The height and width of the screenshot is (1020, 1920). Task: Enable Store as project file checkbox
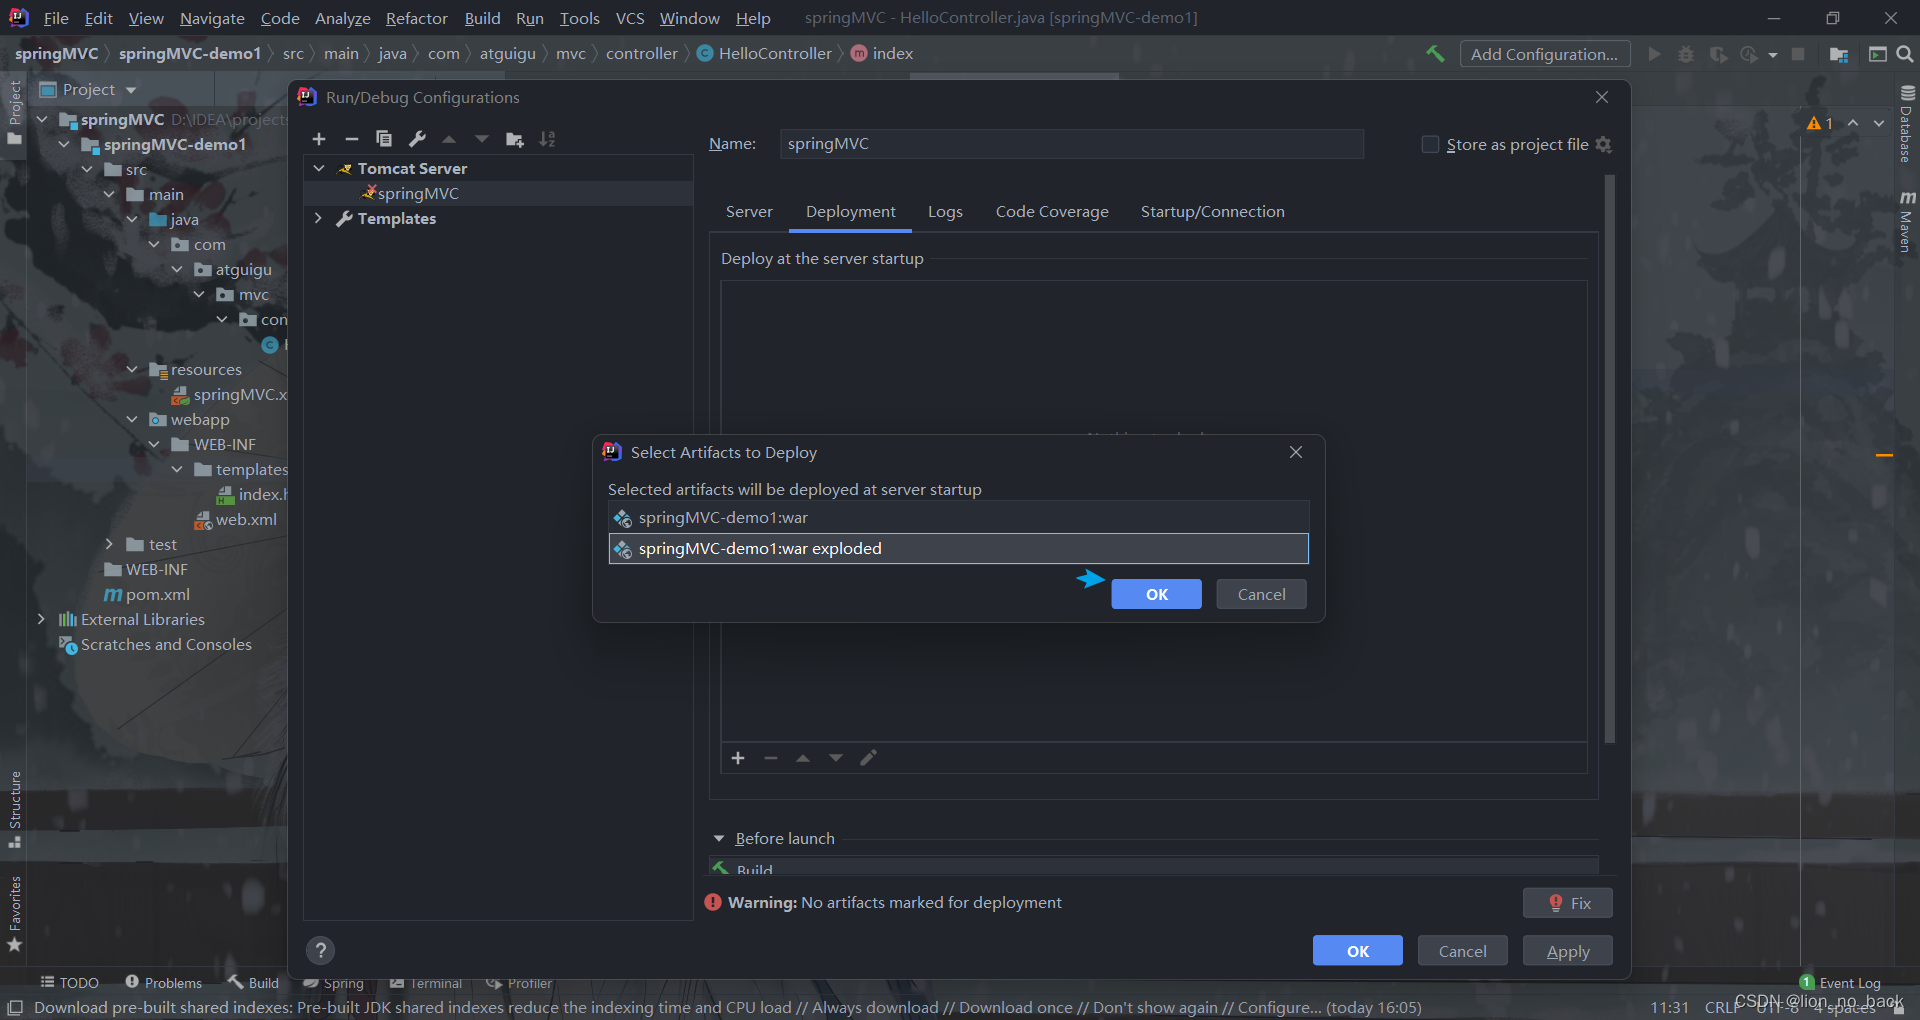click(1430, 144)
